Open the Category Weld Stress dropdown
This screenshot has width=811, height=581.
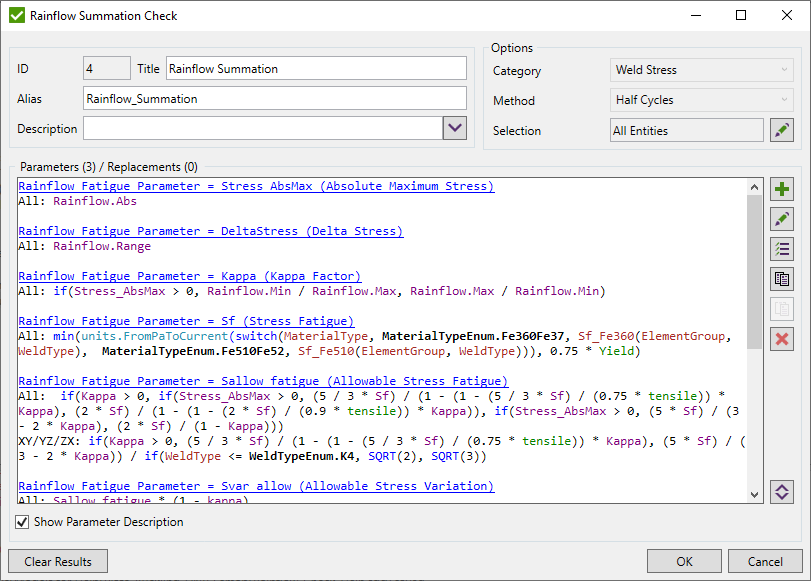click(x=702, y=70)
